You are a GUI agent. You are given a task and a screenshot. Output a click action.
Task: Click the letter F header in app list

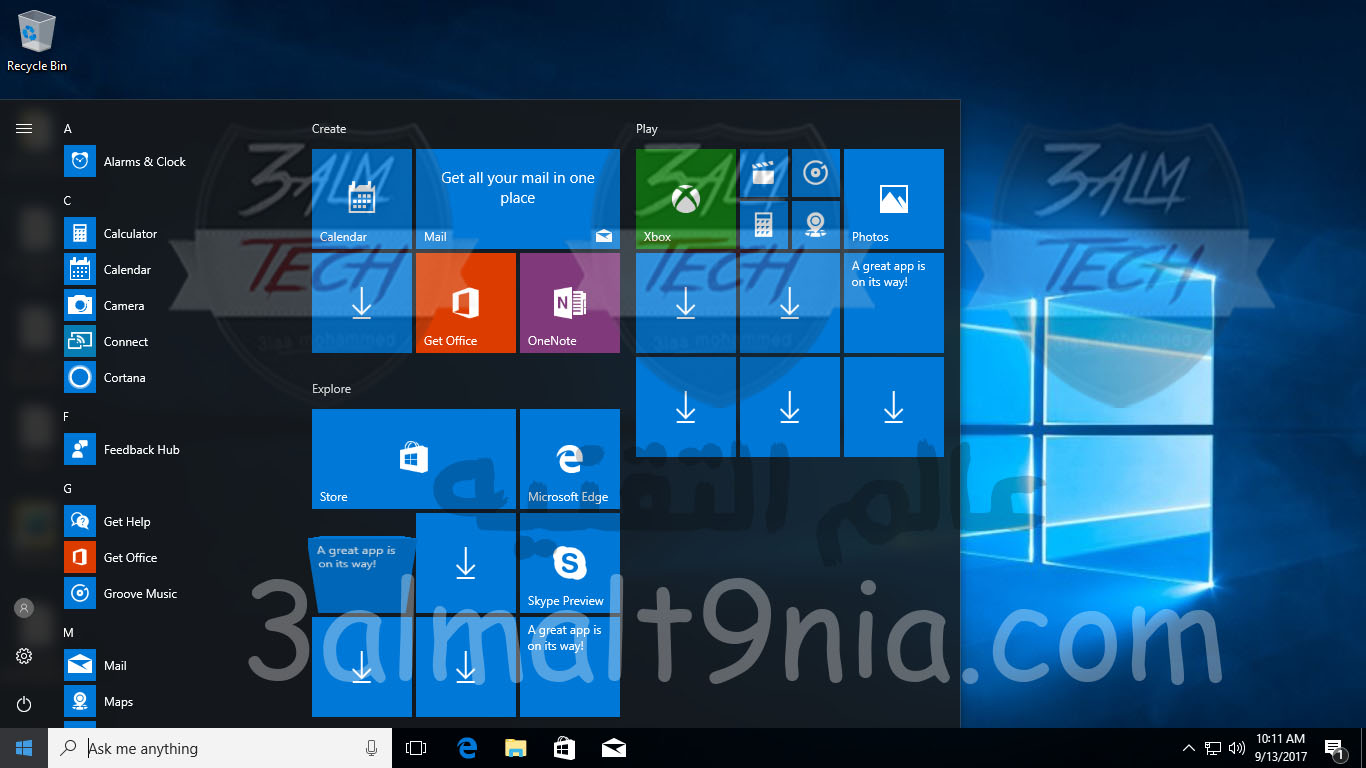click(67, 417)
